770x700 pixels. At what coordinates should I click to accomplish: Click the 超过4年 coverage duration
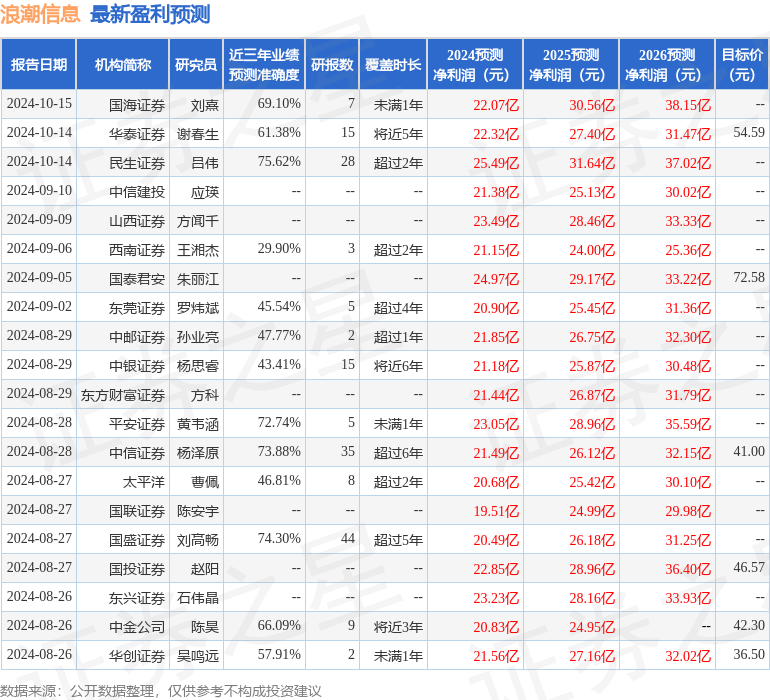(x=398, y=308)
